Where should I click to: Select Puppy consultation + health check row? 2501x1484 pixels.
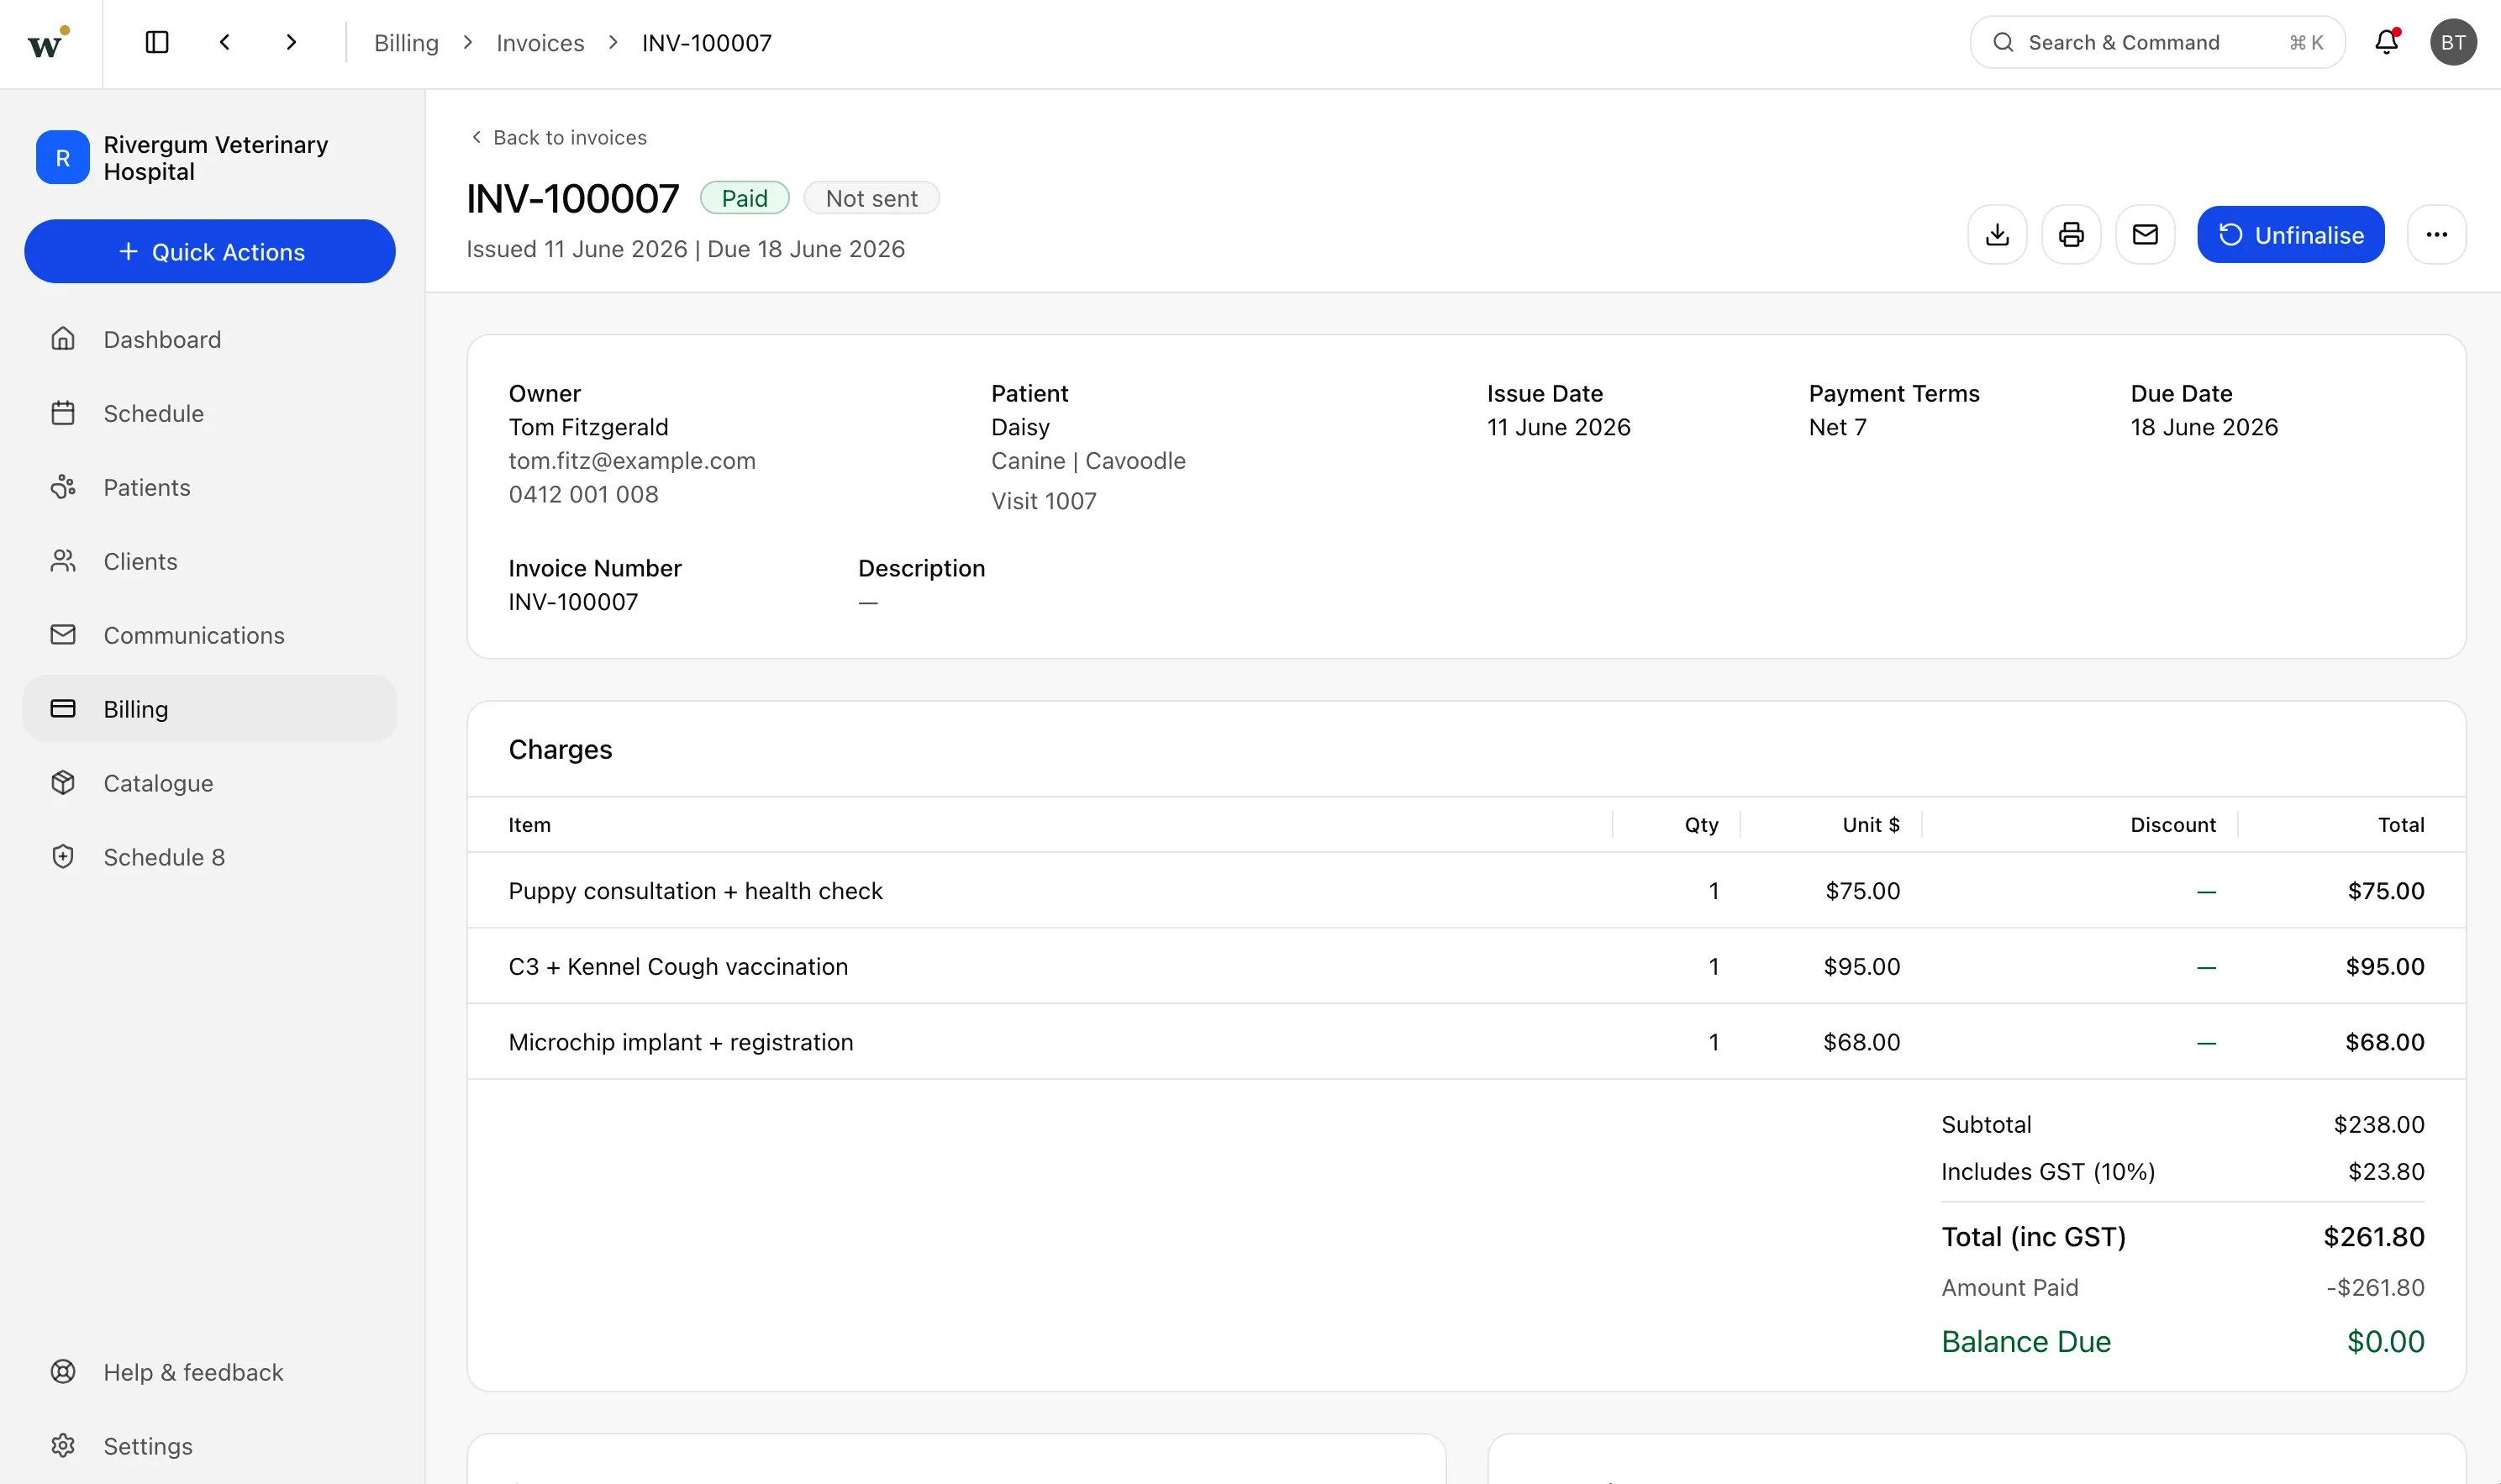[1466, 890]
